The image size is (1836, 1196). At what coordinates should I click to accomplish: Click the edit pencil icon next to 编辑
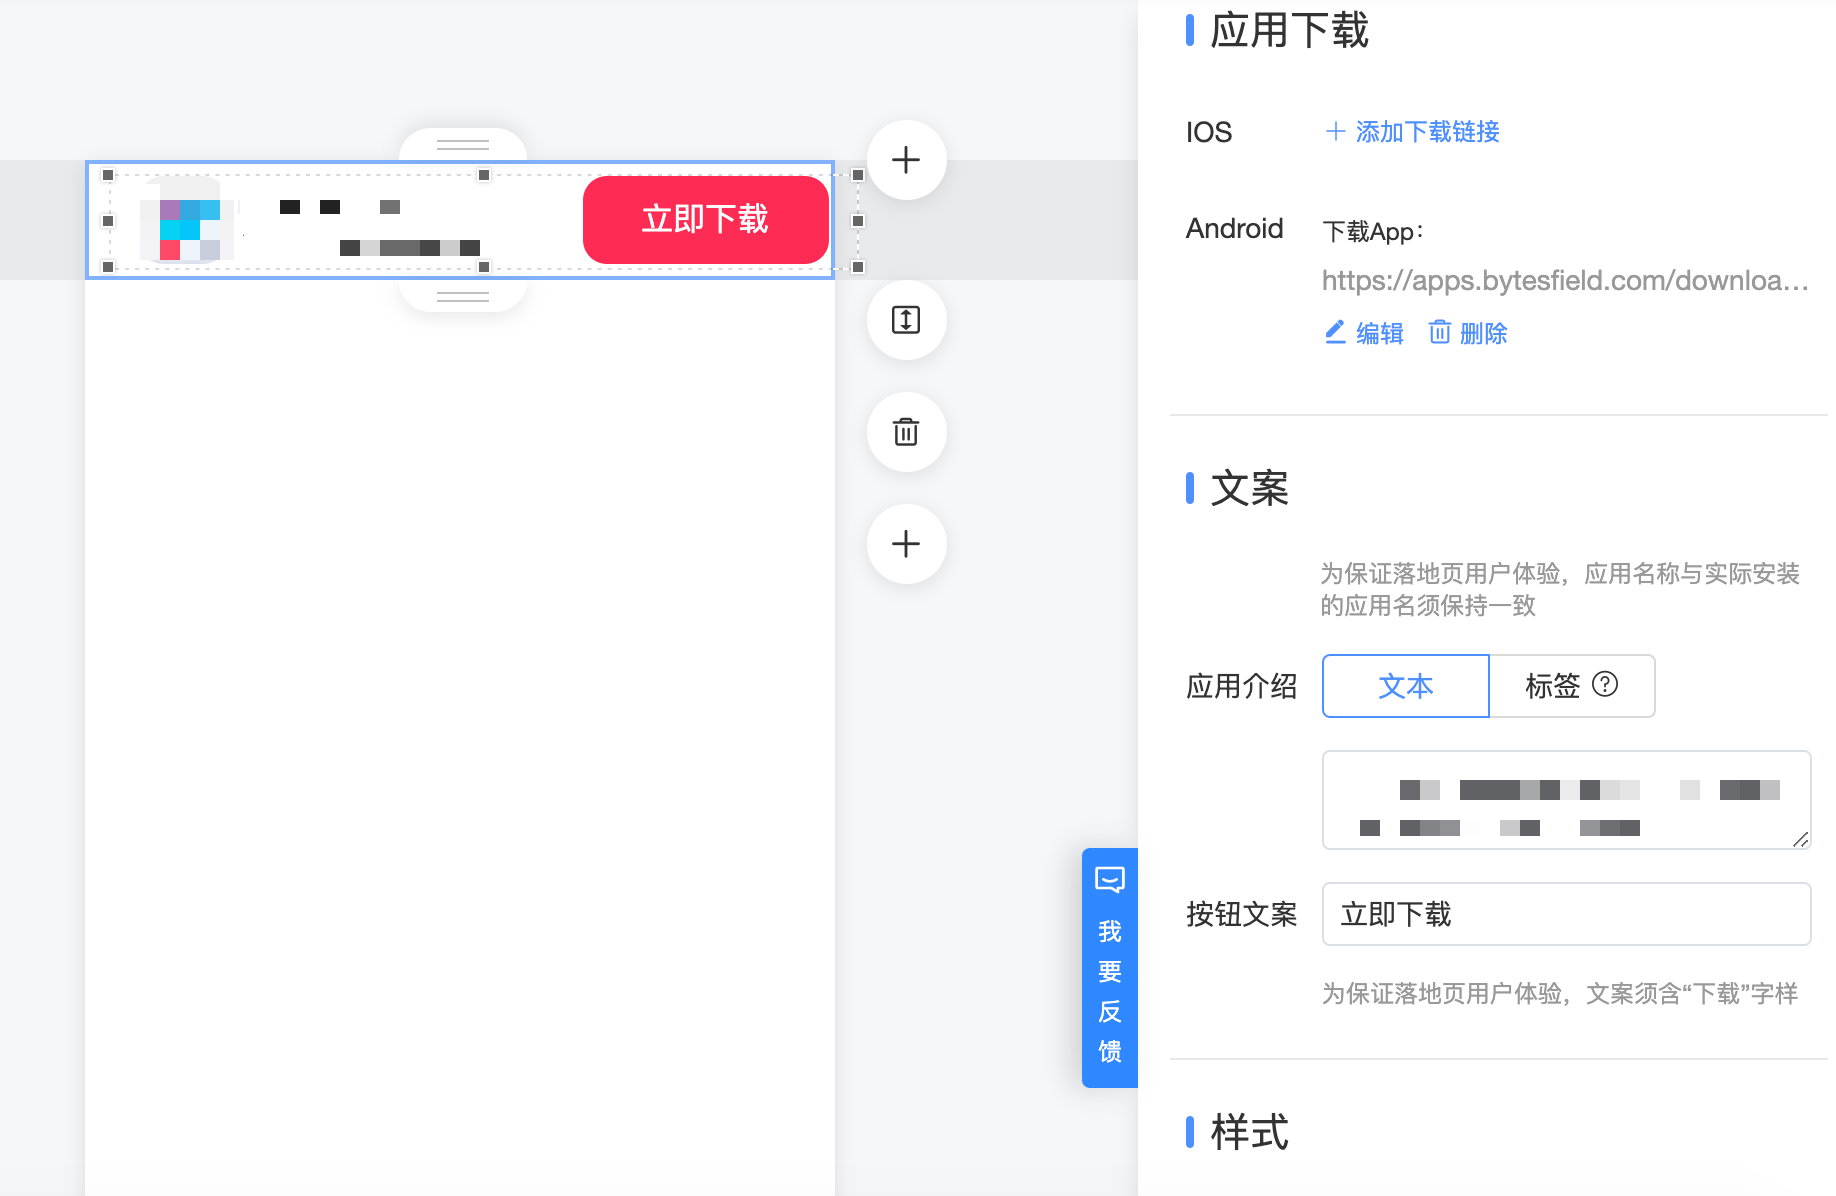click(x=1334, y=333)
